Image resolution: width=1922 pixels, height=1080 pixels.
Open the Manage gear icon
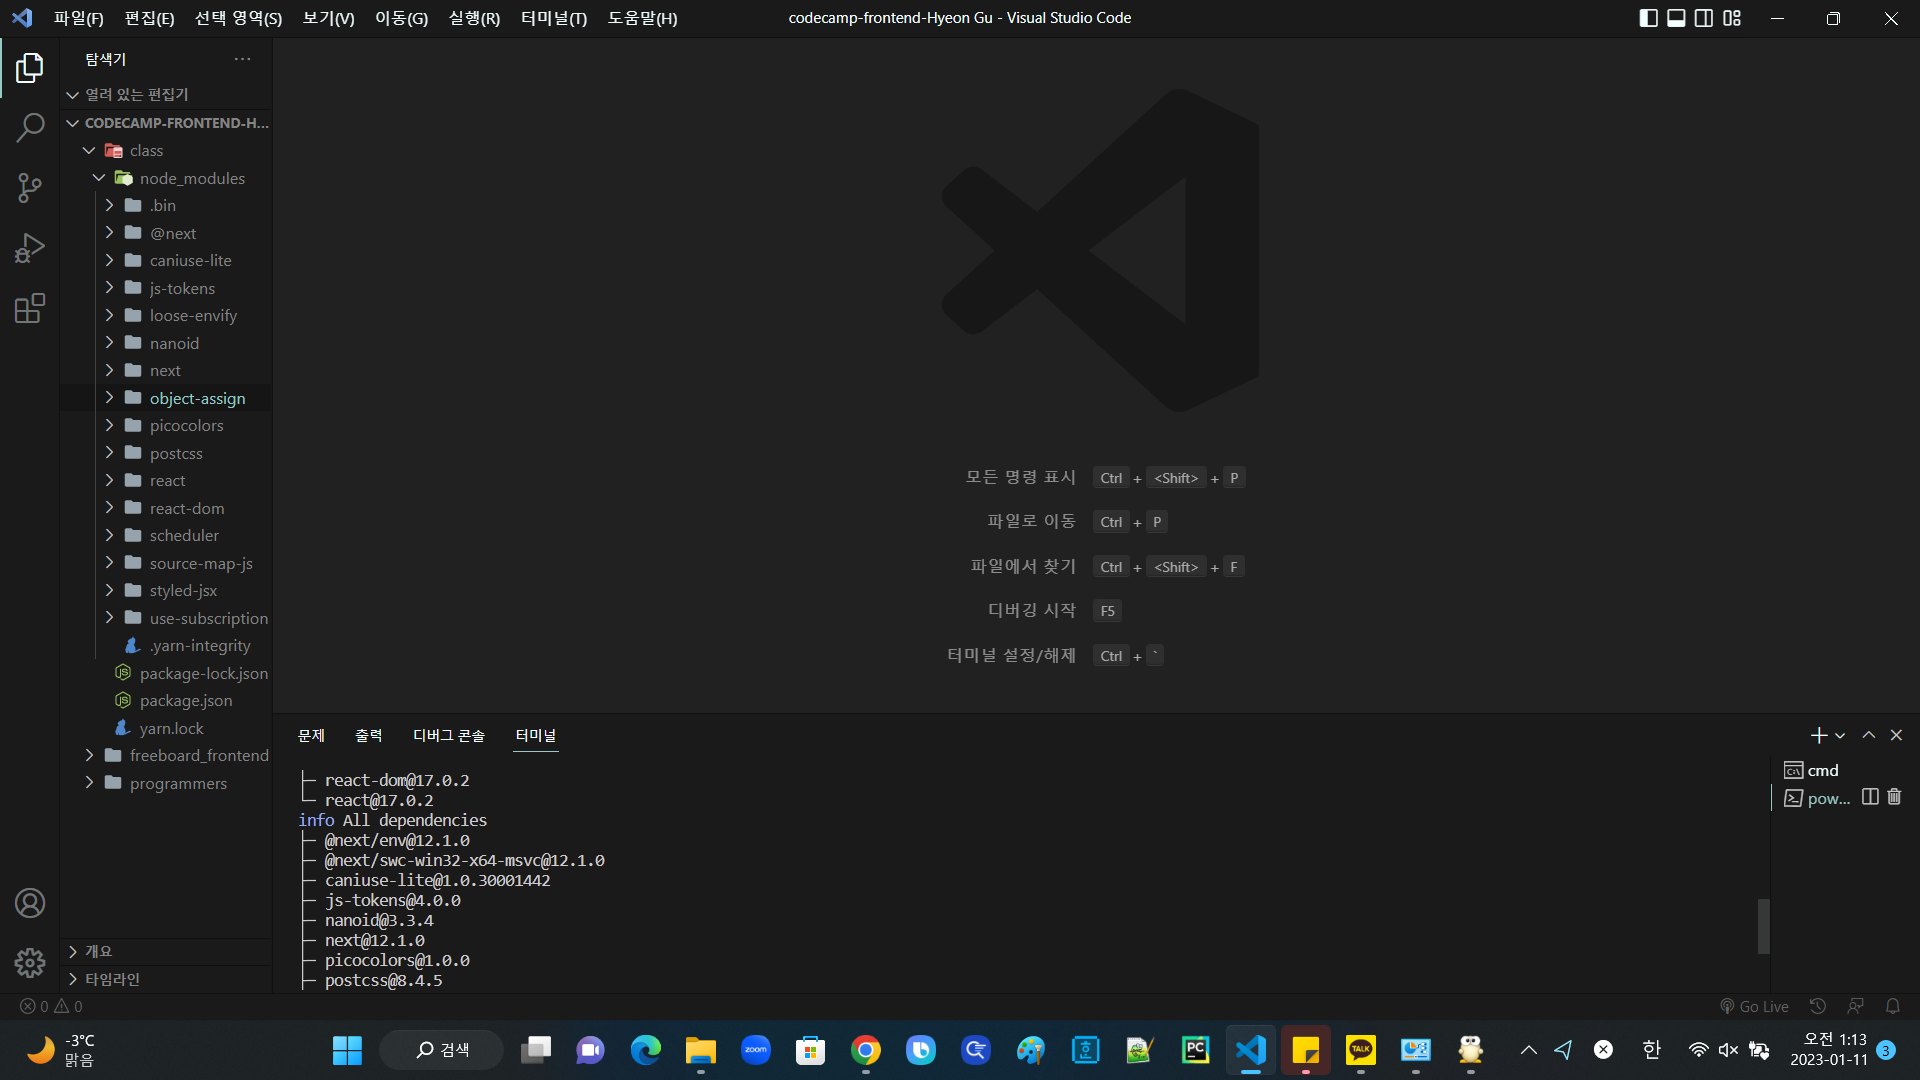tap(30, 962)
